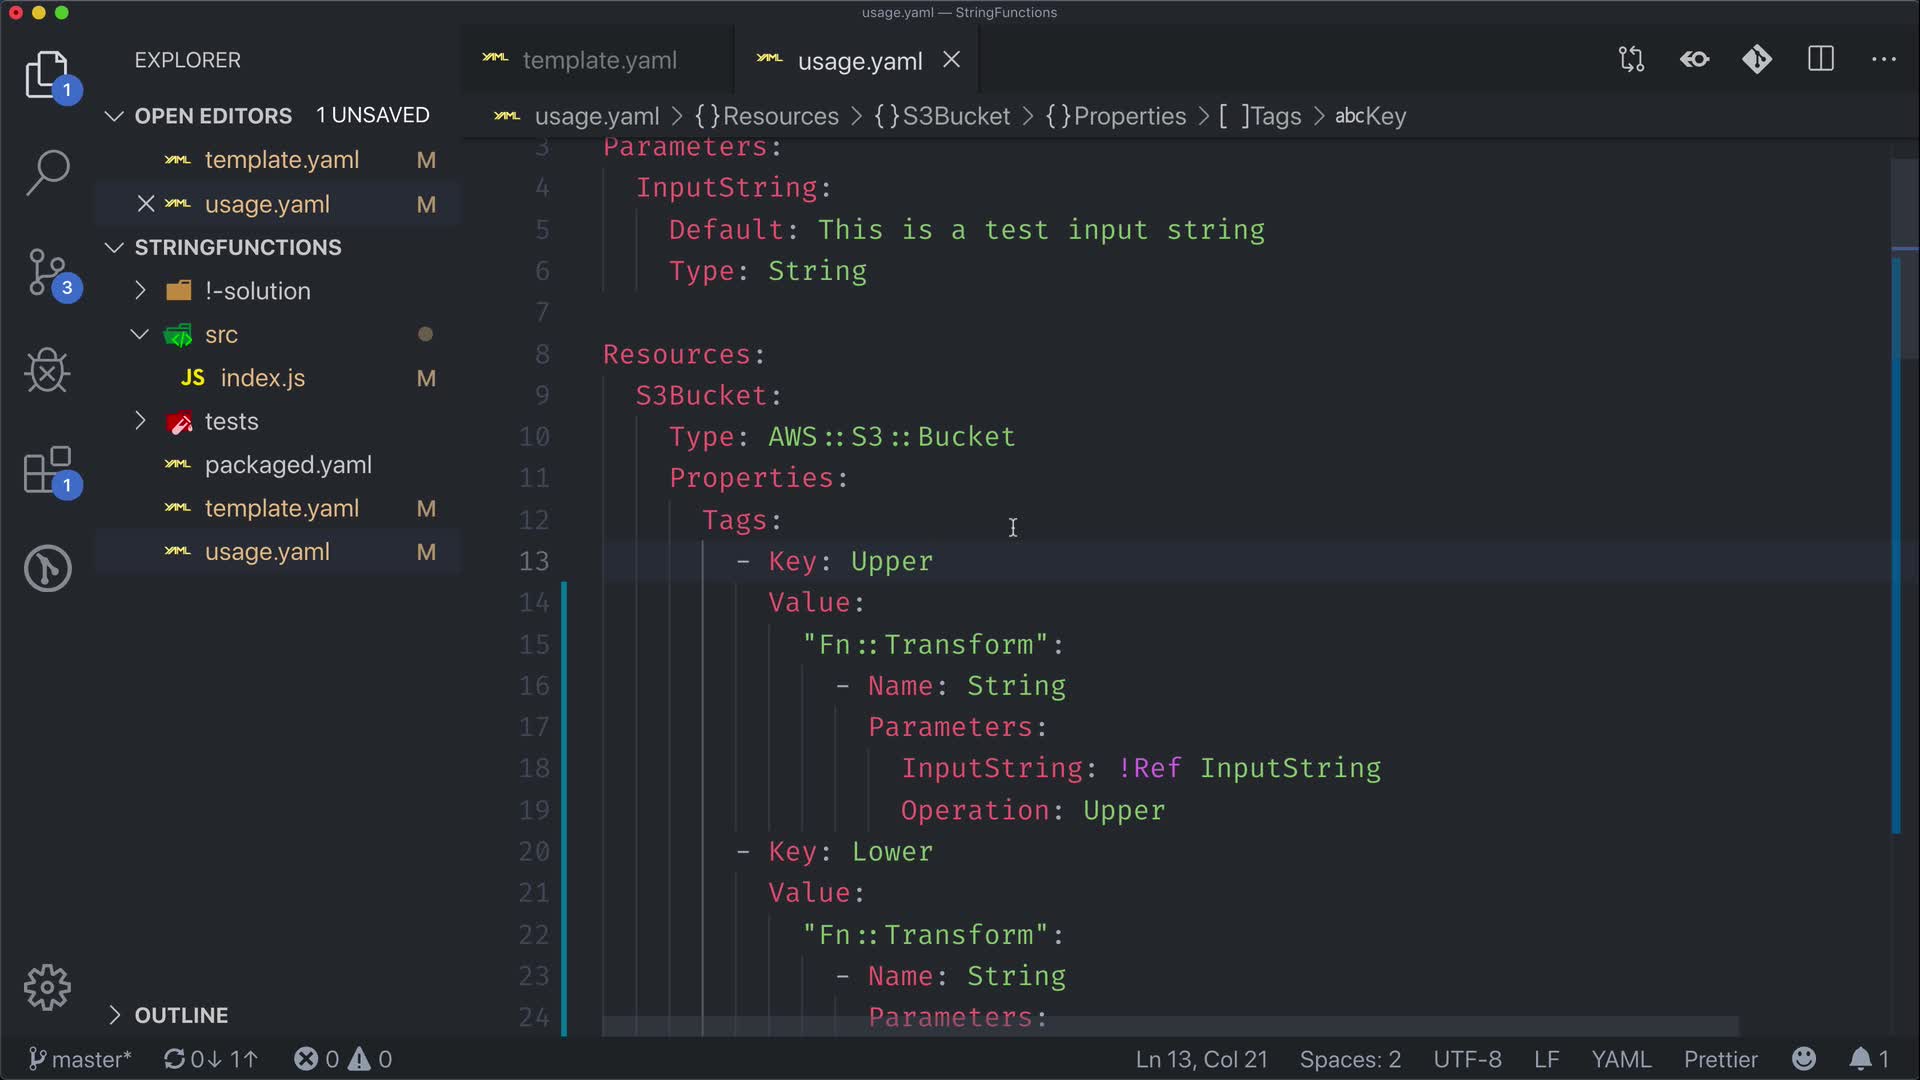Screen dimensions: 1920x1080
Task: Open index.js in the explorer
Action: [262, 378]
